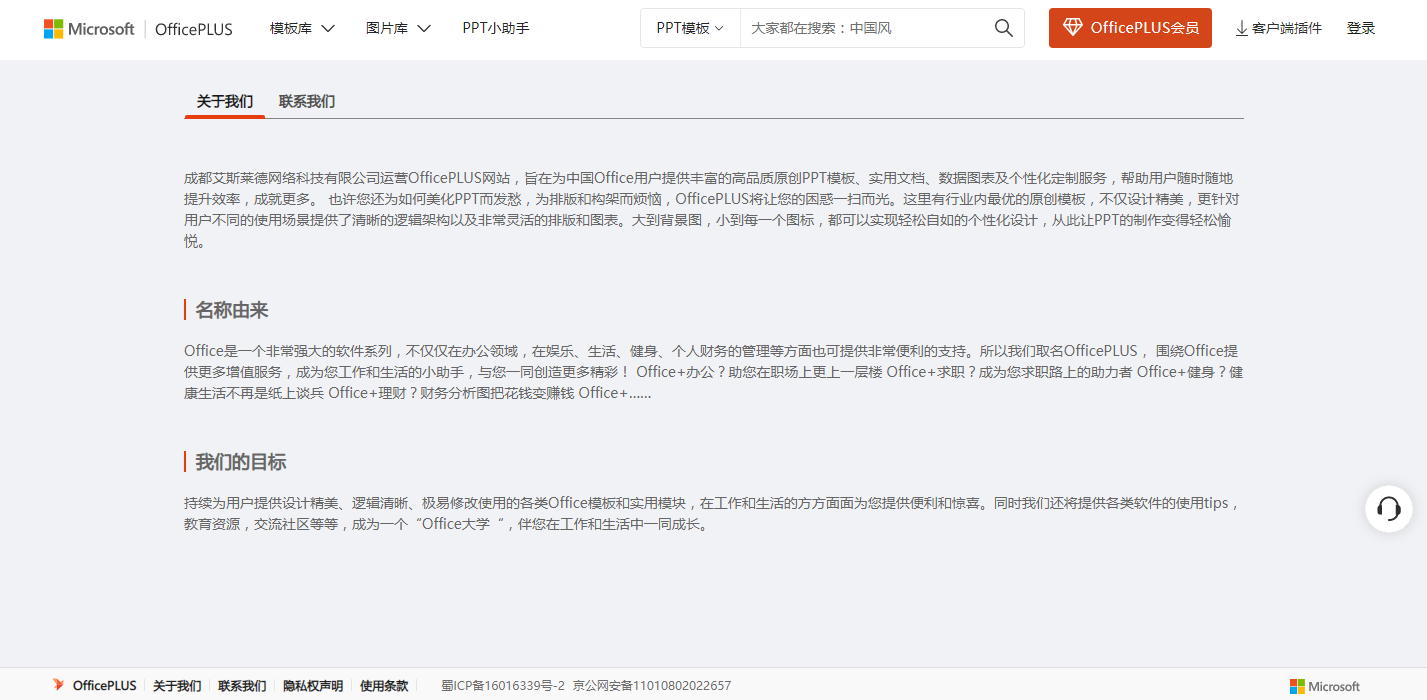Open the headset customer service icon
This screenshot has width=1427, height=700.
(x=1389, y=508)
